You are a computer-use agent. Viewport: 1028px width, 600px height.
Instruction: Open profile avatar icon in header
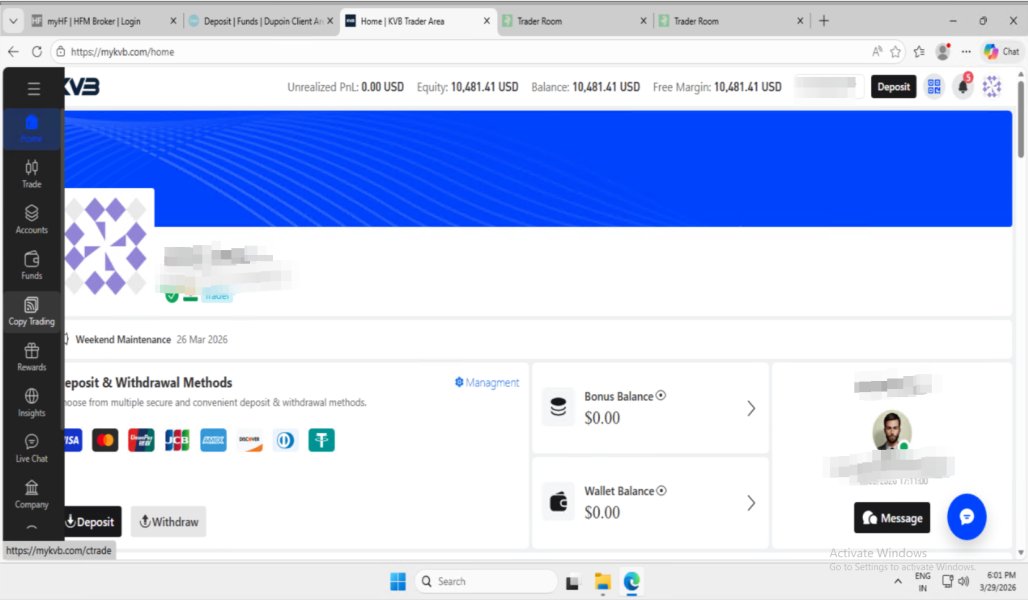pyautogui.click(x=991, y=87)
